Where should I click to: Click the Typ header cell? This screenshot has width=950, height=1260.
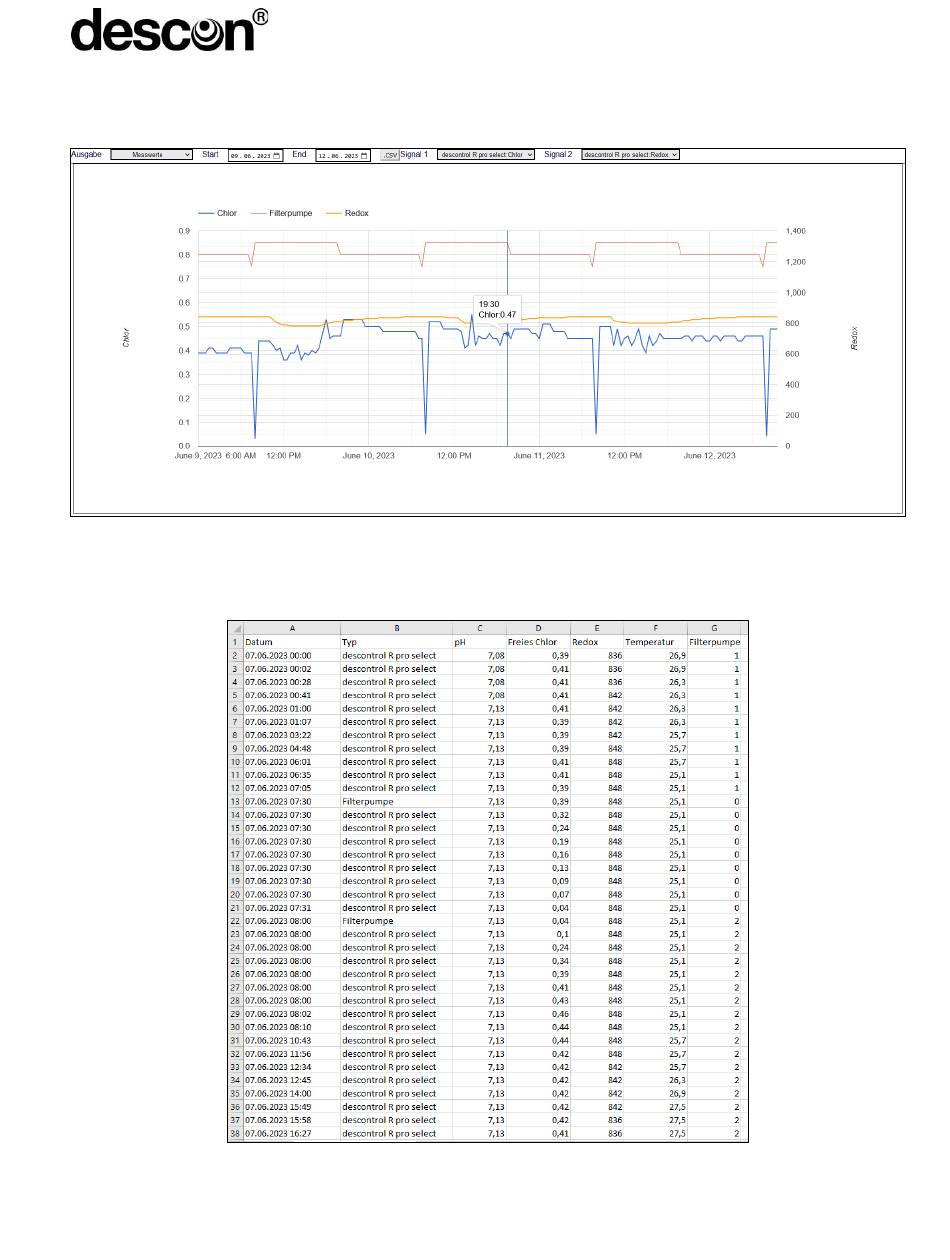click(x=396, y=642)
